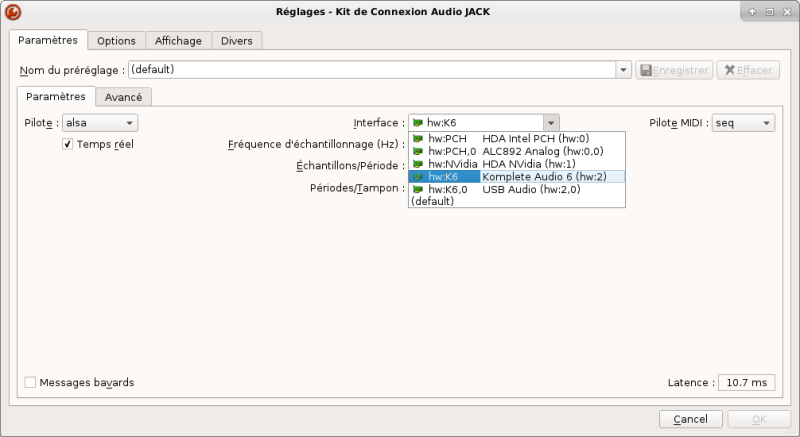Click the preset name input field
The height and width of the screenshot is (437, 800).
(x=372, y=70)
